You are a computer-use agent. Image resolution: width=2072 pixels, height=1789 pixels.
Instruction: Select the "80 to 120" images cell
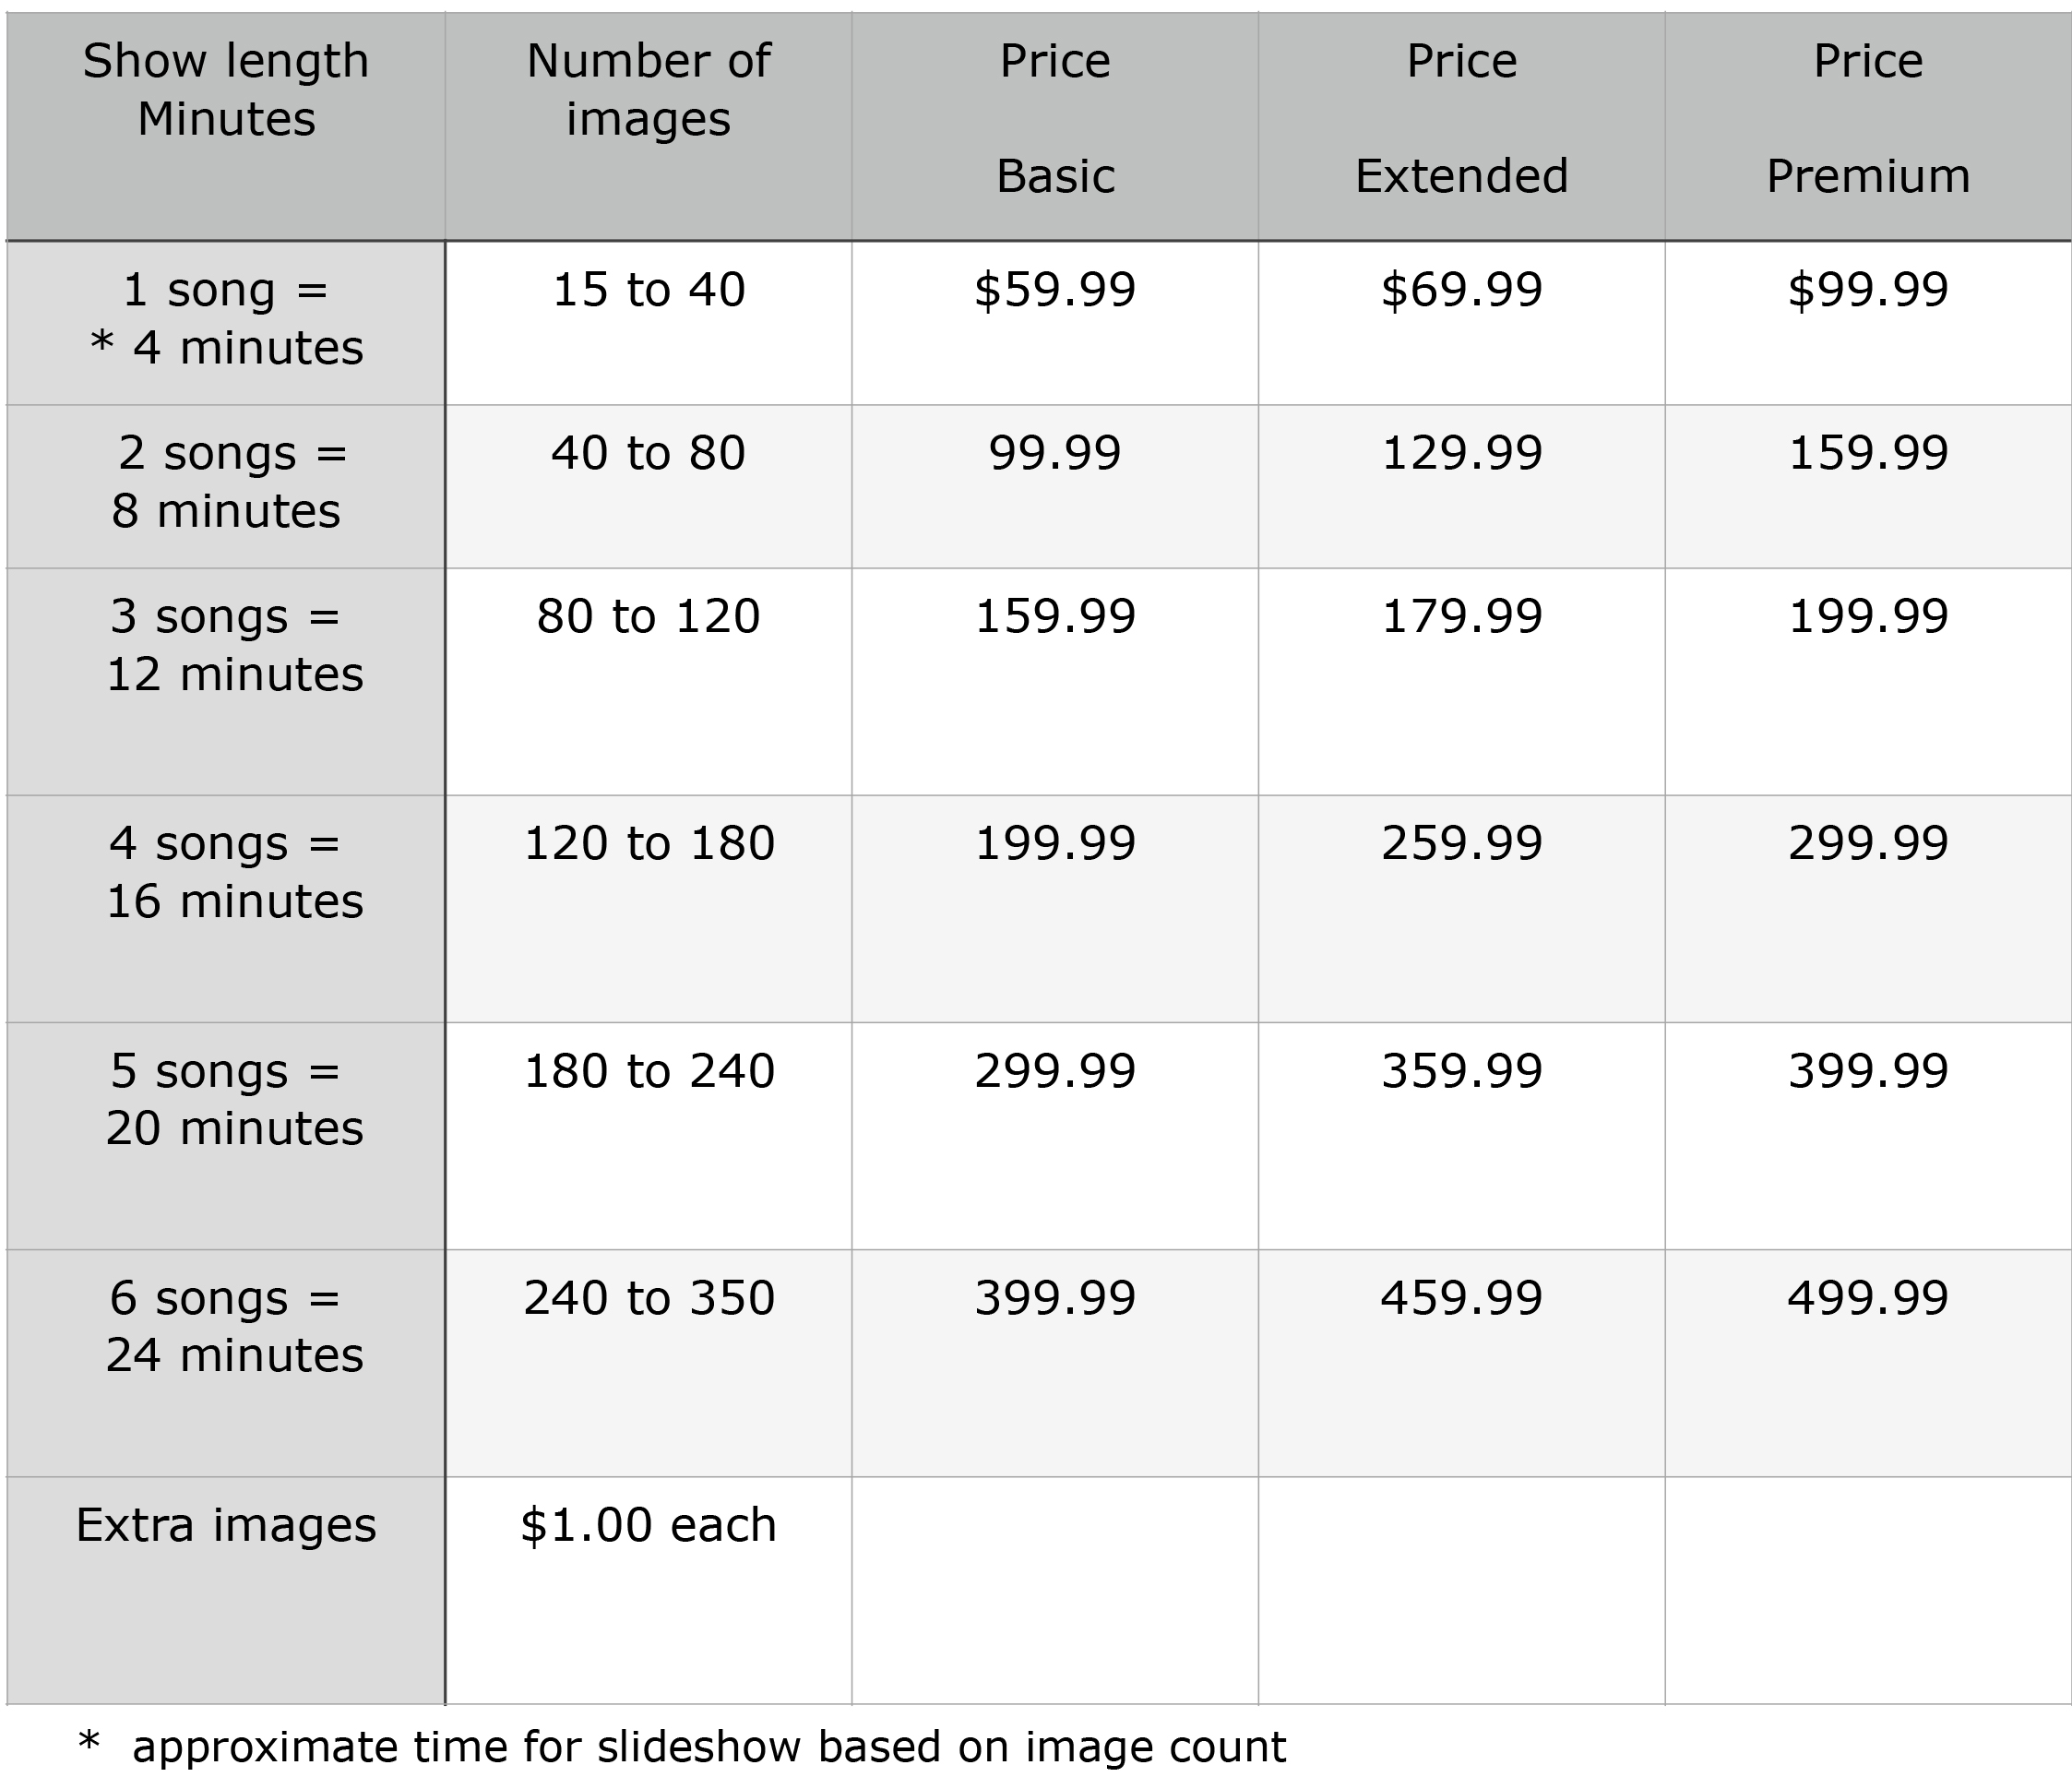[648, 616]
